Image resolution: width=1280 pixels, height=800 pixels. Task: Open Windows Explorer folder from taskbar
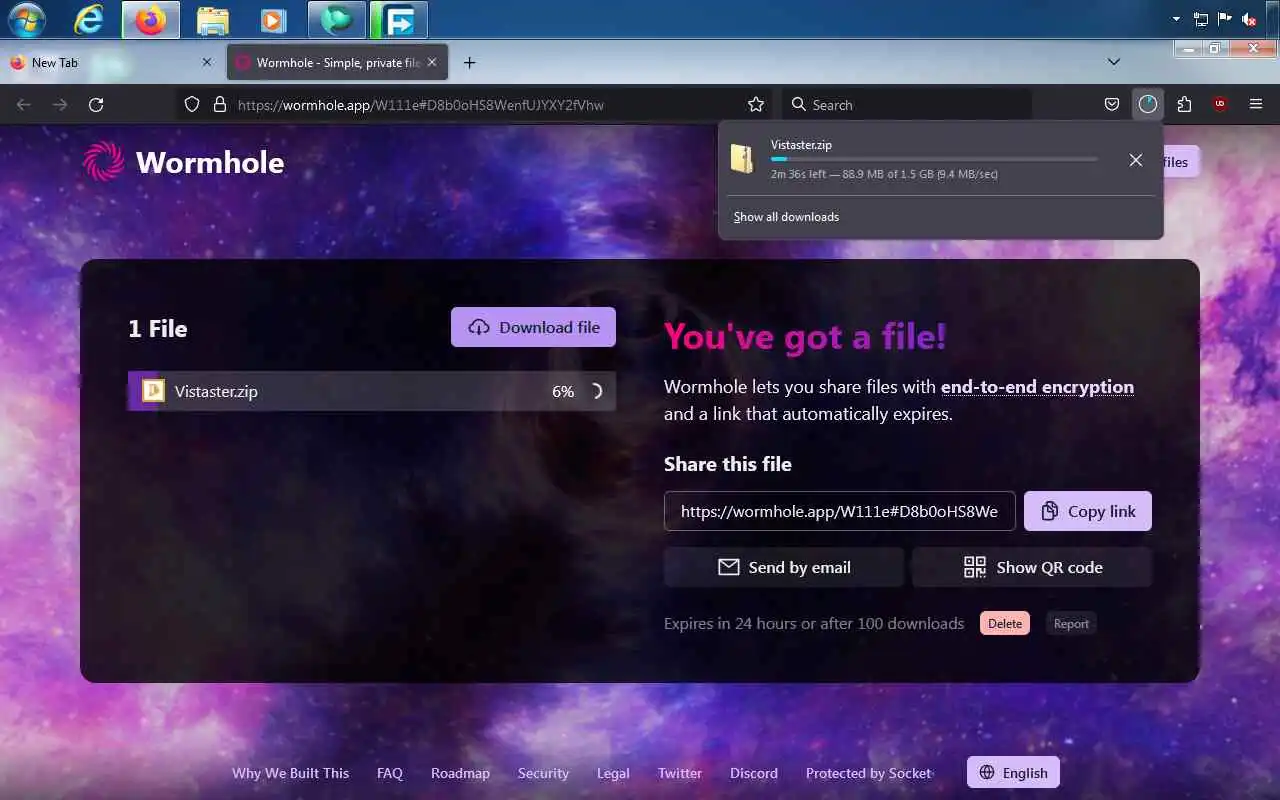click(x=213, y=19)
